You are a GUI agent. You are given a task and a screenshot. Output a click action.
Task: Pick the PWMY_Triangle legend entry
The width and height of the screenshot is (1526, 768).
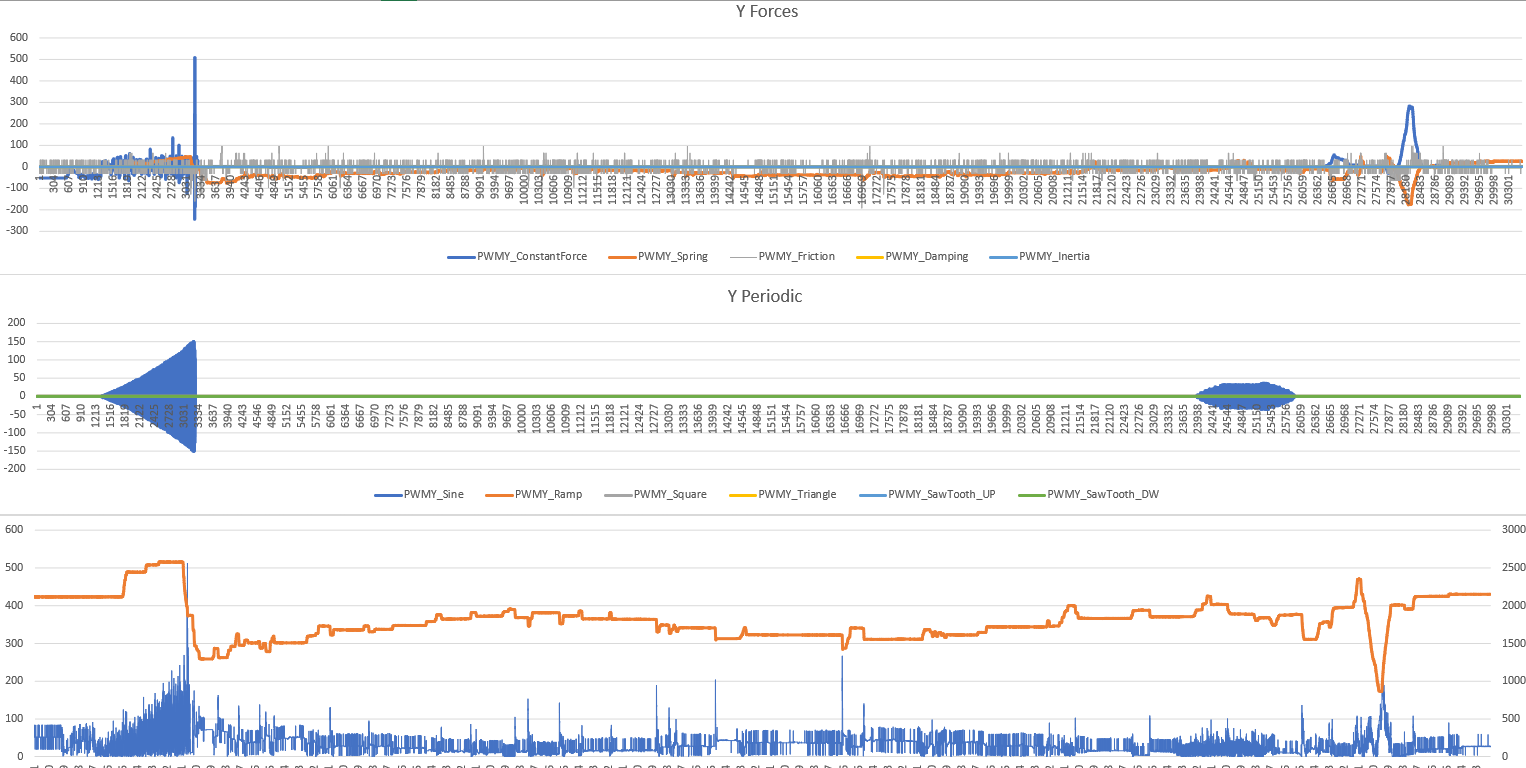pyautogui.click(x=797, y=494)
